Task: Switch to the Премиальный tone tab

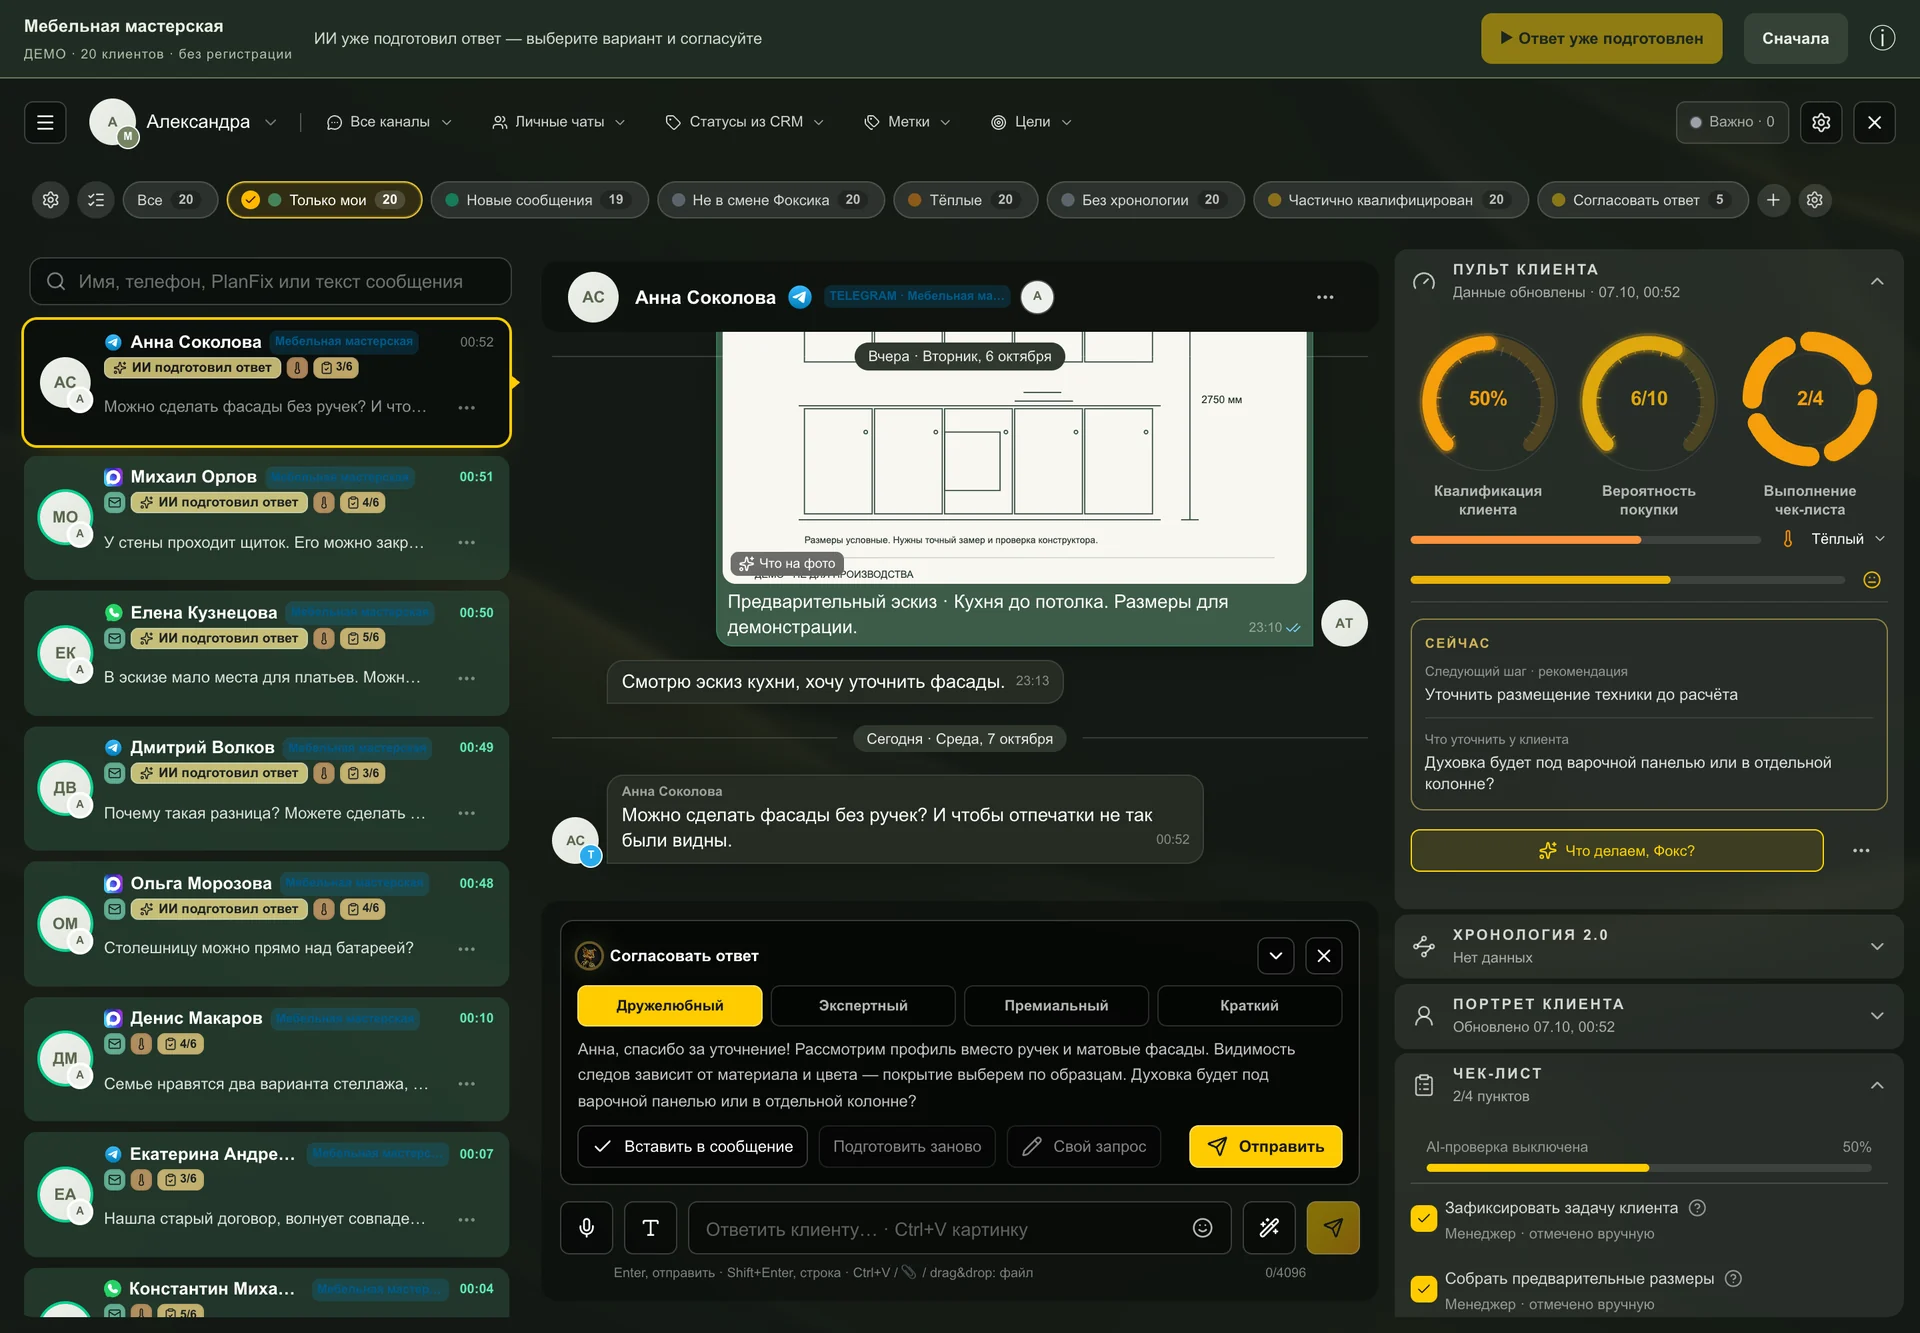Action: coord(1056,1006)
